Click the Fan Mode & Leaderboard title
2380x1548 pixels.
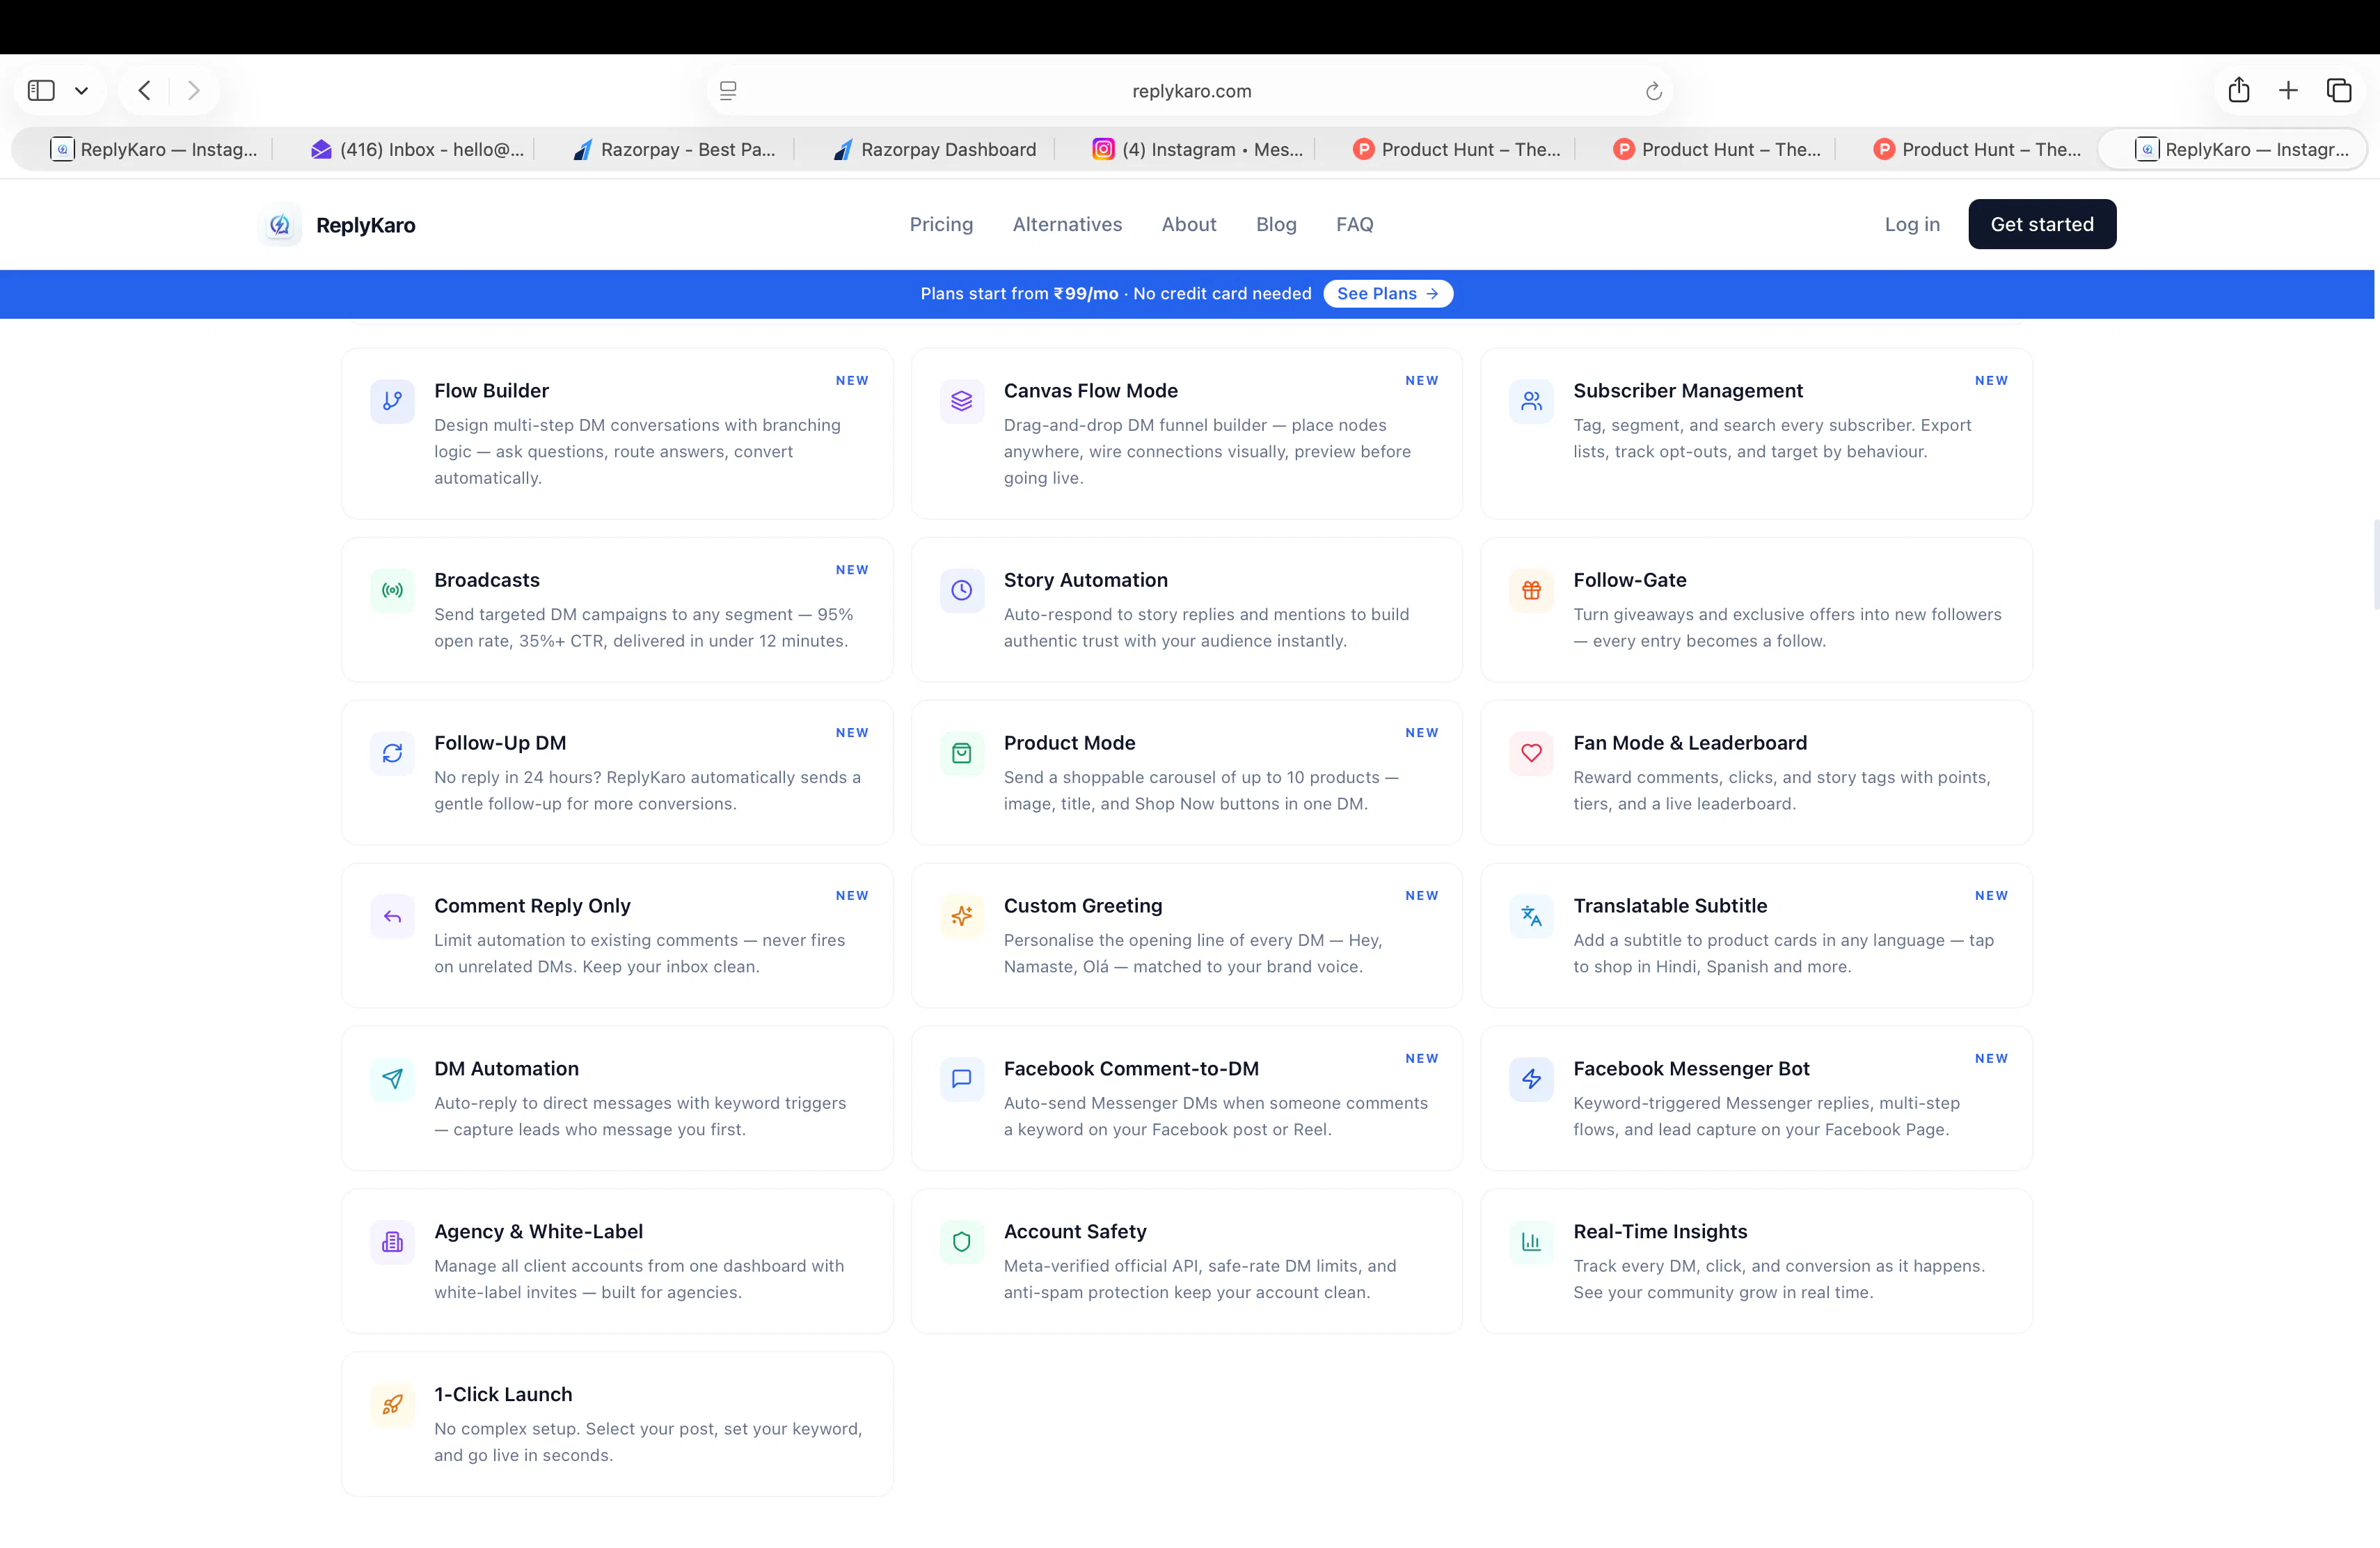pos(1689,743)
